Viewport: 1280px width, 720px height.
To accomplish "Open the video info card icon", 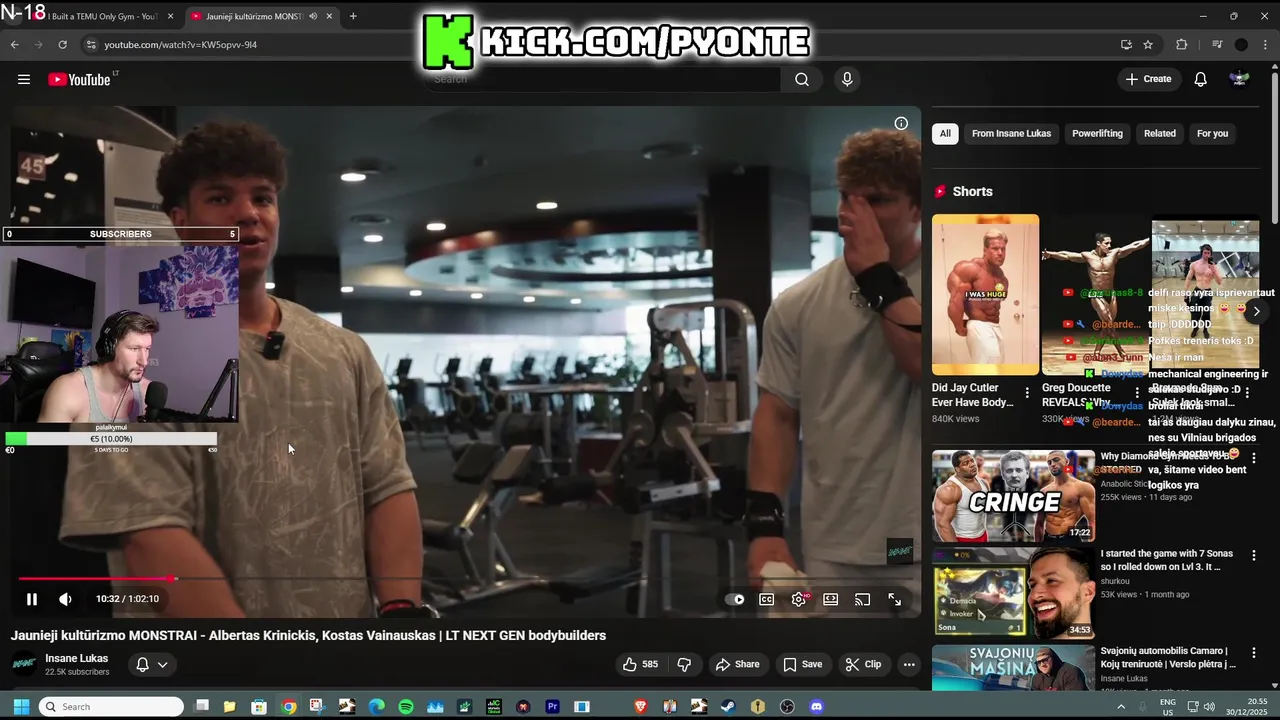I will [x=901, y=123].
